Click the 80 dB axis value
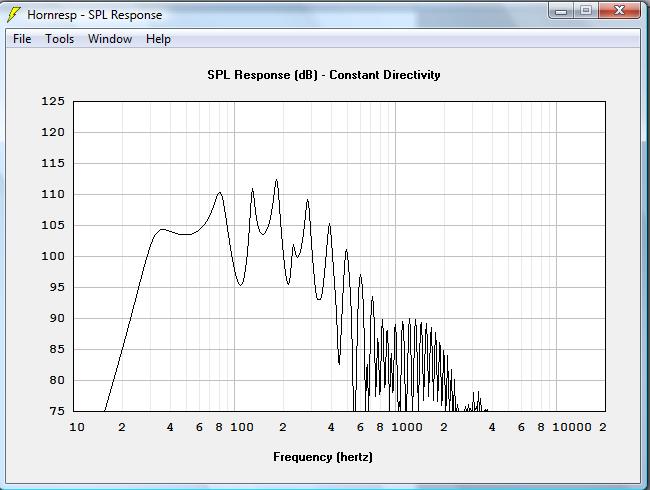 point(57,380)
